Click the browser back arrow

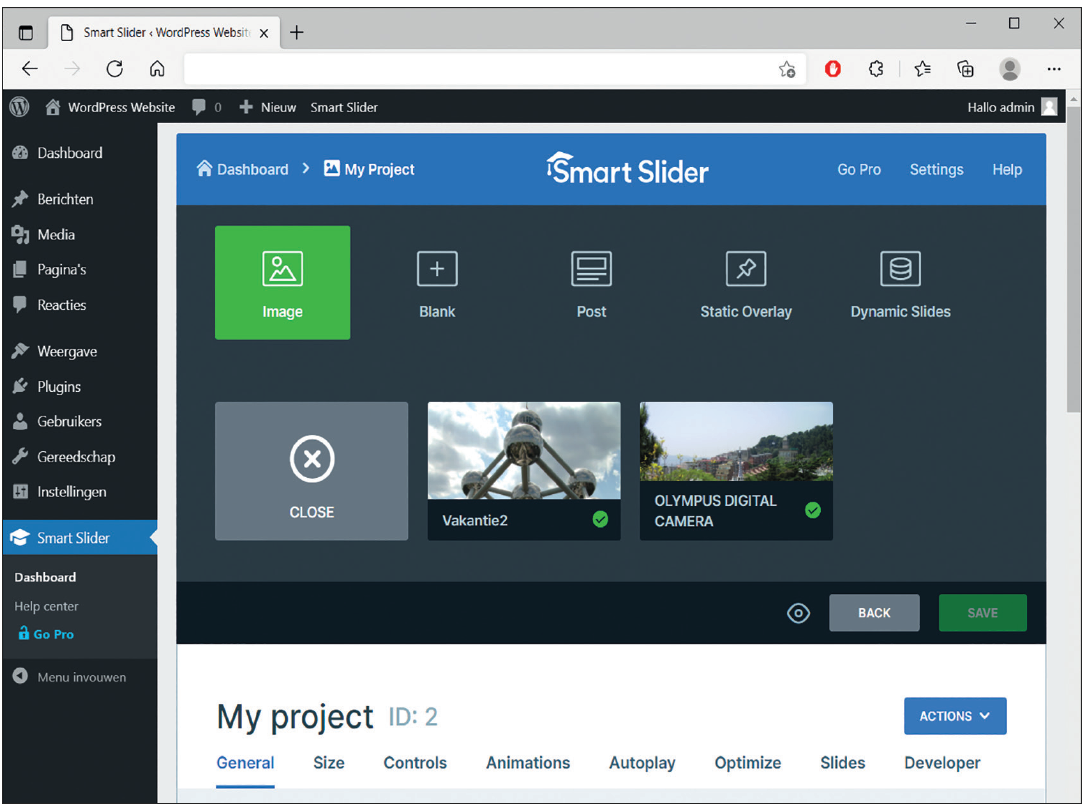point(30,69)
